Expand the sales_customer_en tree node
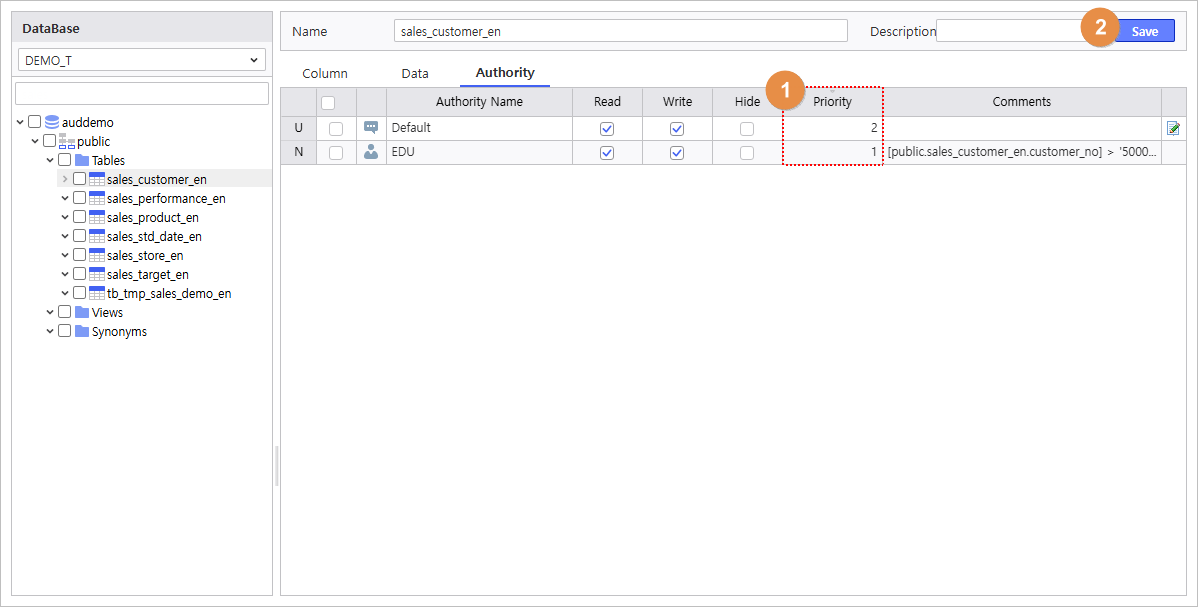Viewport: 1198px width, 607px height. click(x=65, y=179)
